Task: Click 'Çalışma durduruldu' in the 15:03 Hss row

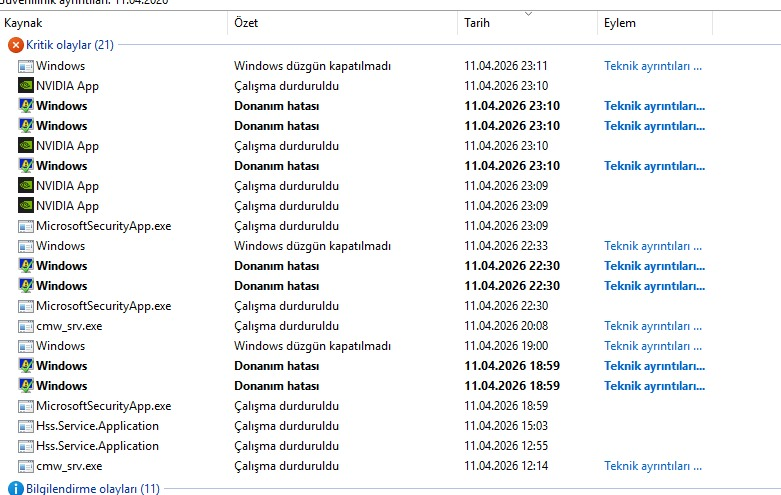Action: coord(286,426)
